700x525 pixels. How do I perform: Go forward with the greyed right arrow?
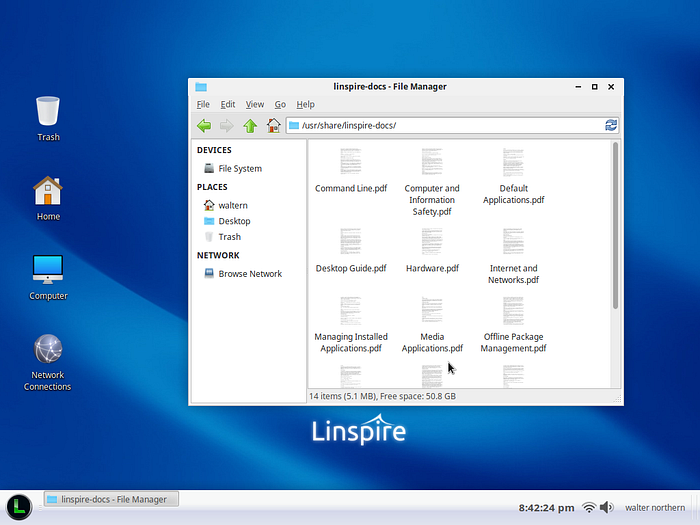[x=227, y=126]
